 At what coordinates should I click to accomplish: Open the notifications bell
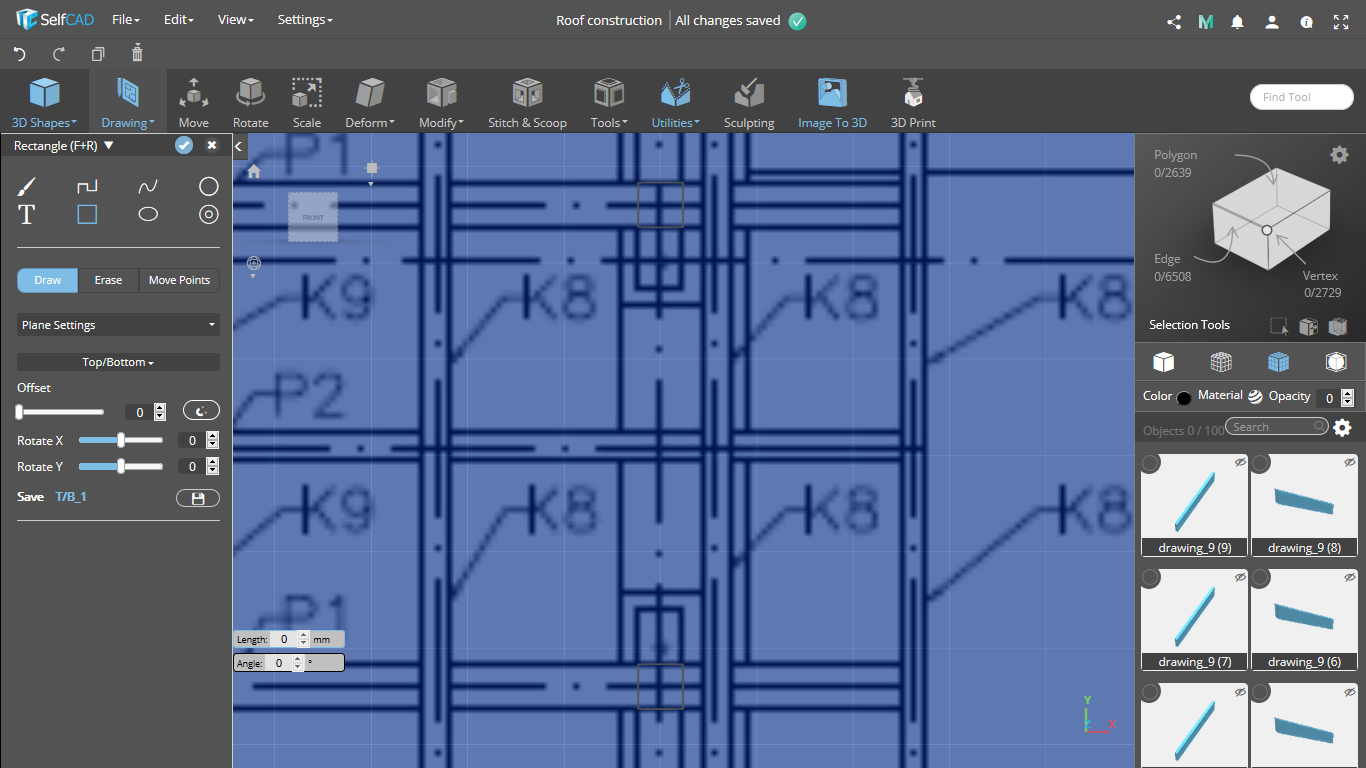(1238, 21)
